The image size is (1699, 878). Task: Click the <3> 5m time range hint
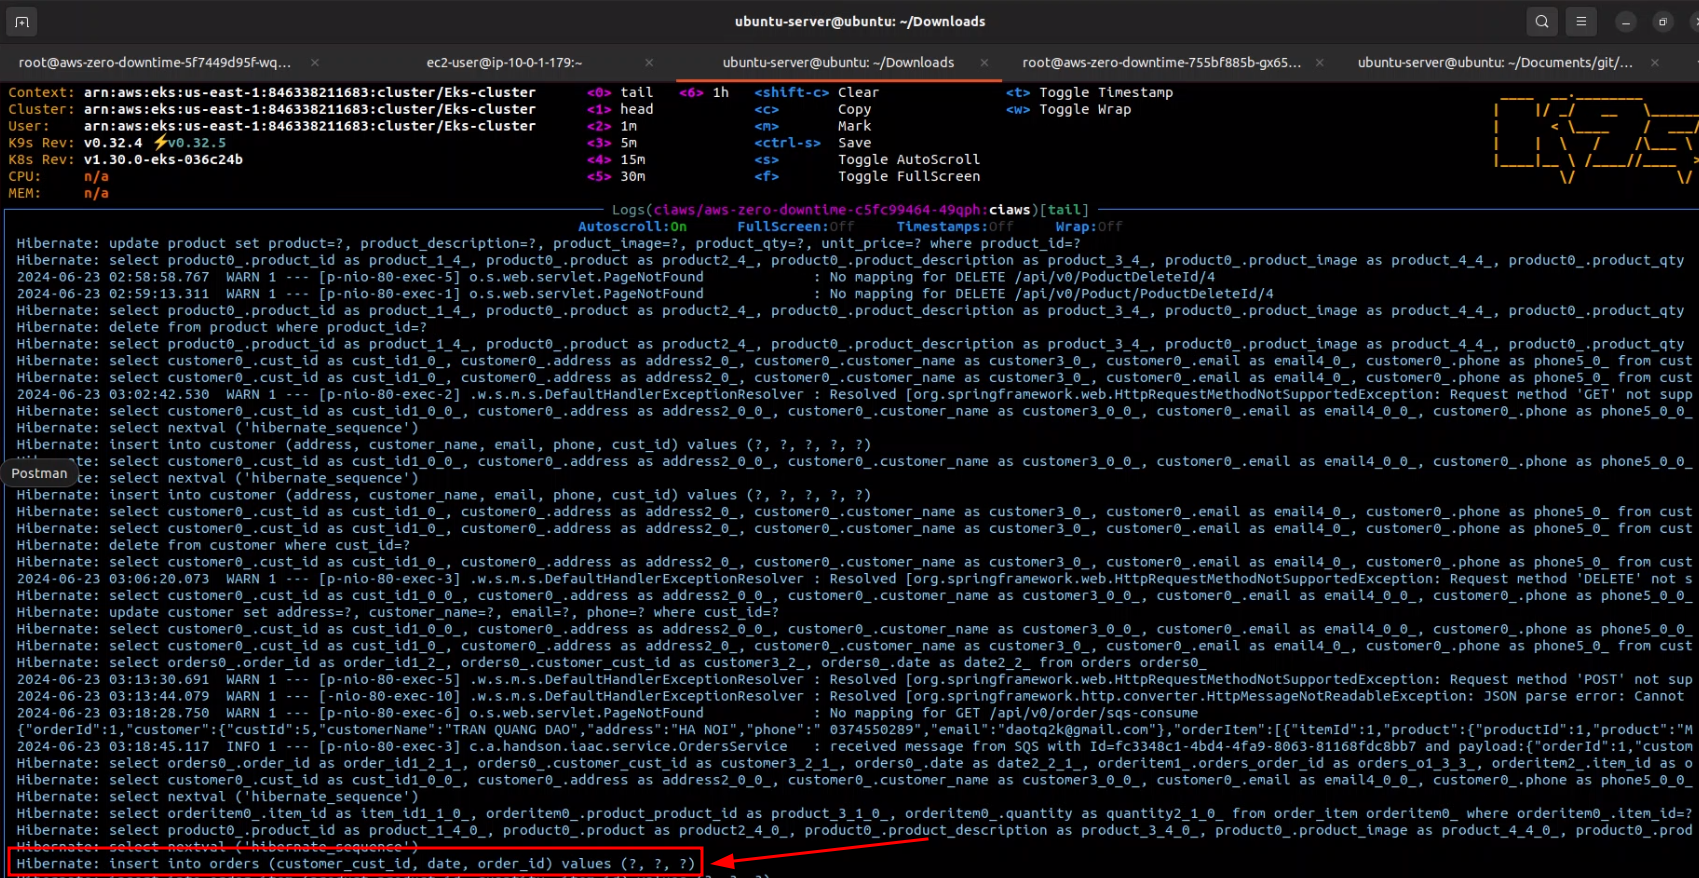(x=612, y=143)
